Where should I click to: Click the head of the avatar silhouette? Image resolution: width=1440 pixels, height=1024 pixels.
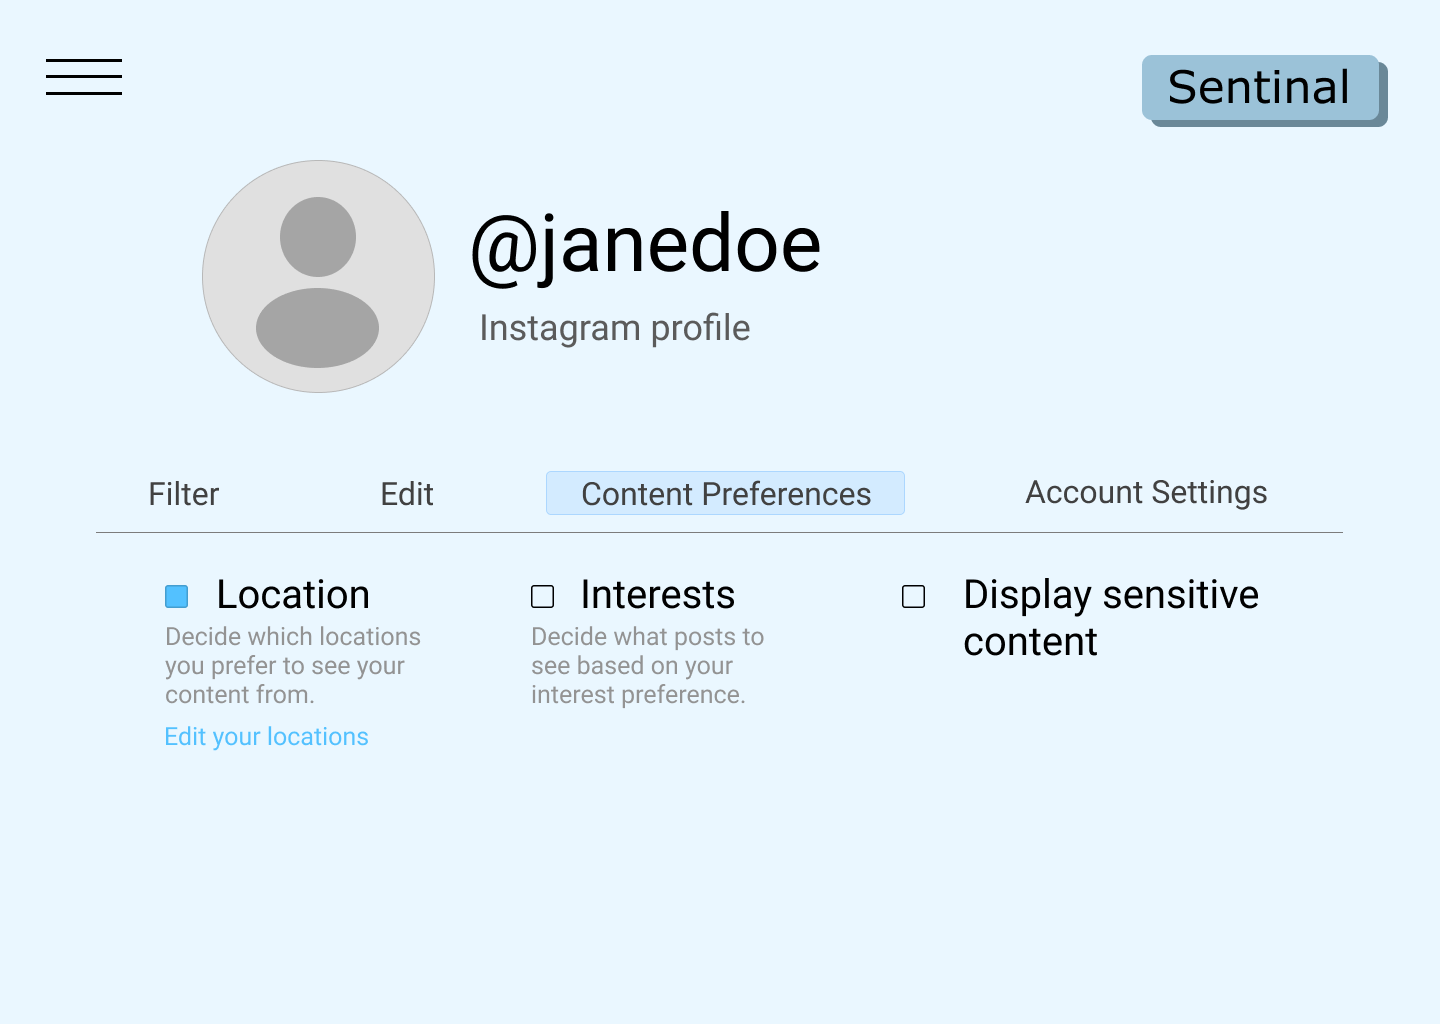click(x=318, y=237)
